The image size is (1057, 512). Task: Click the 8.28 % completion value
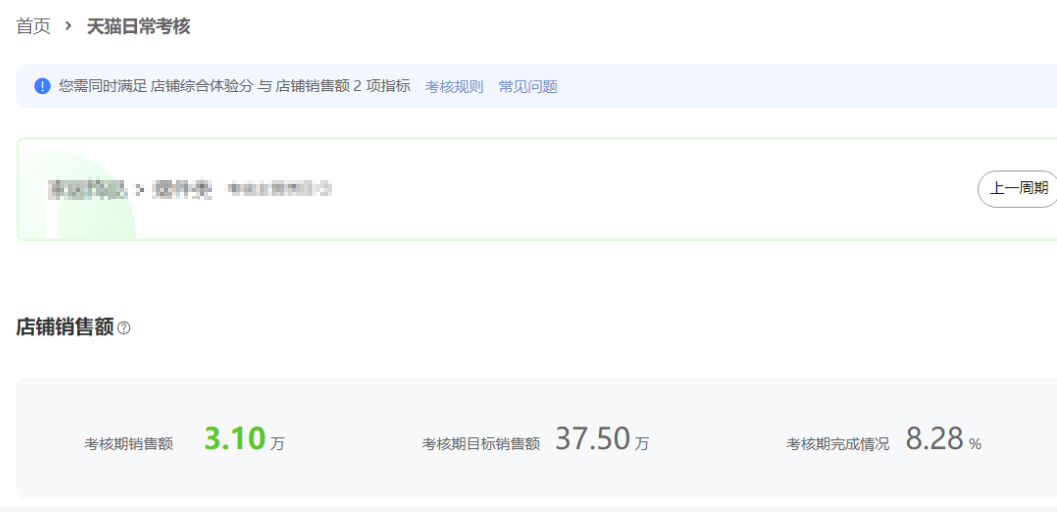click(943, 439)
